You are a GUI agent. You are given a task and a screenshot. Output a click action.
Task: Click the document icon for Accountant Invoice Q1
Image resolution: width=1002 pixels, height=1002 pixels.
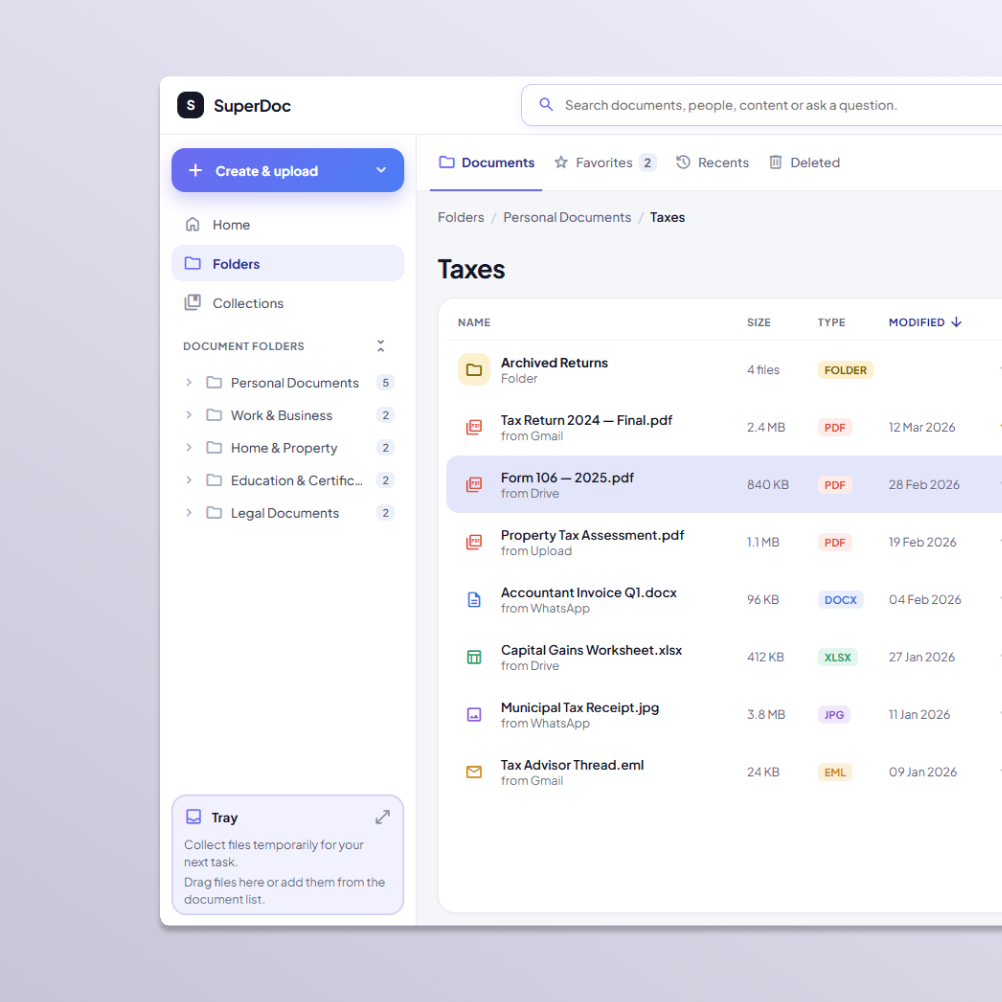(474, 599)
